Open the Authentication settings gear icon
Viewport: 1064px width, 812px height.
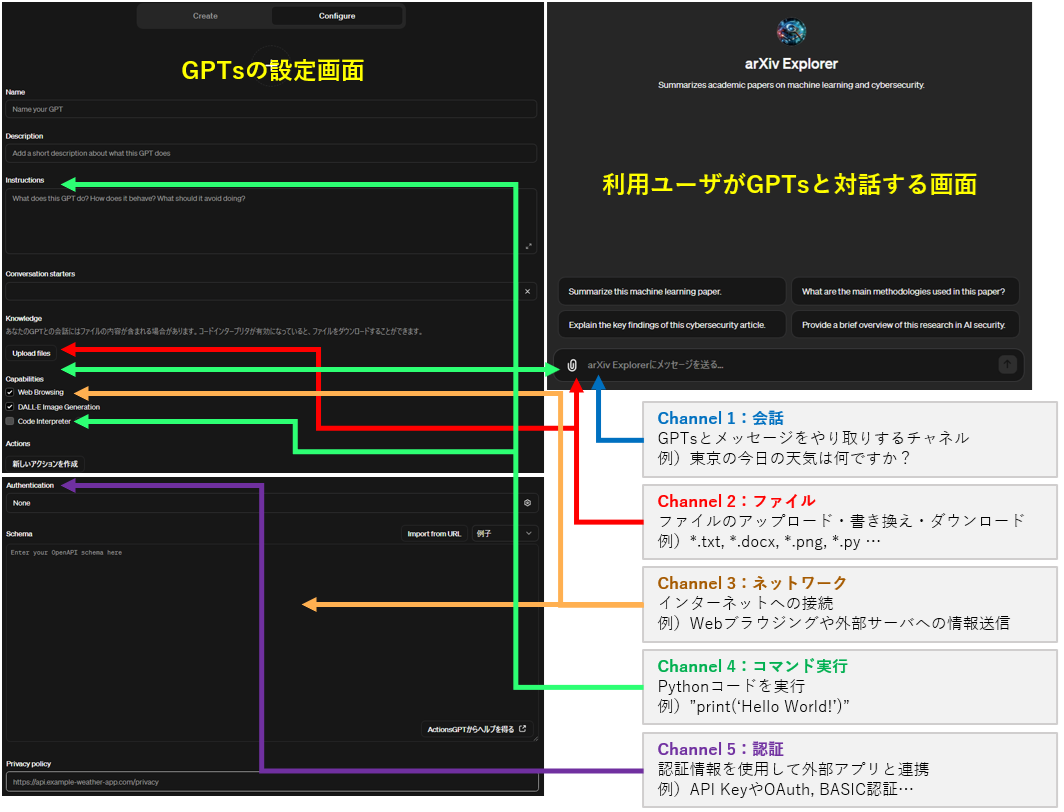pyautogui.click(x=527, y=503)
